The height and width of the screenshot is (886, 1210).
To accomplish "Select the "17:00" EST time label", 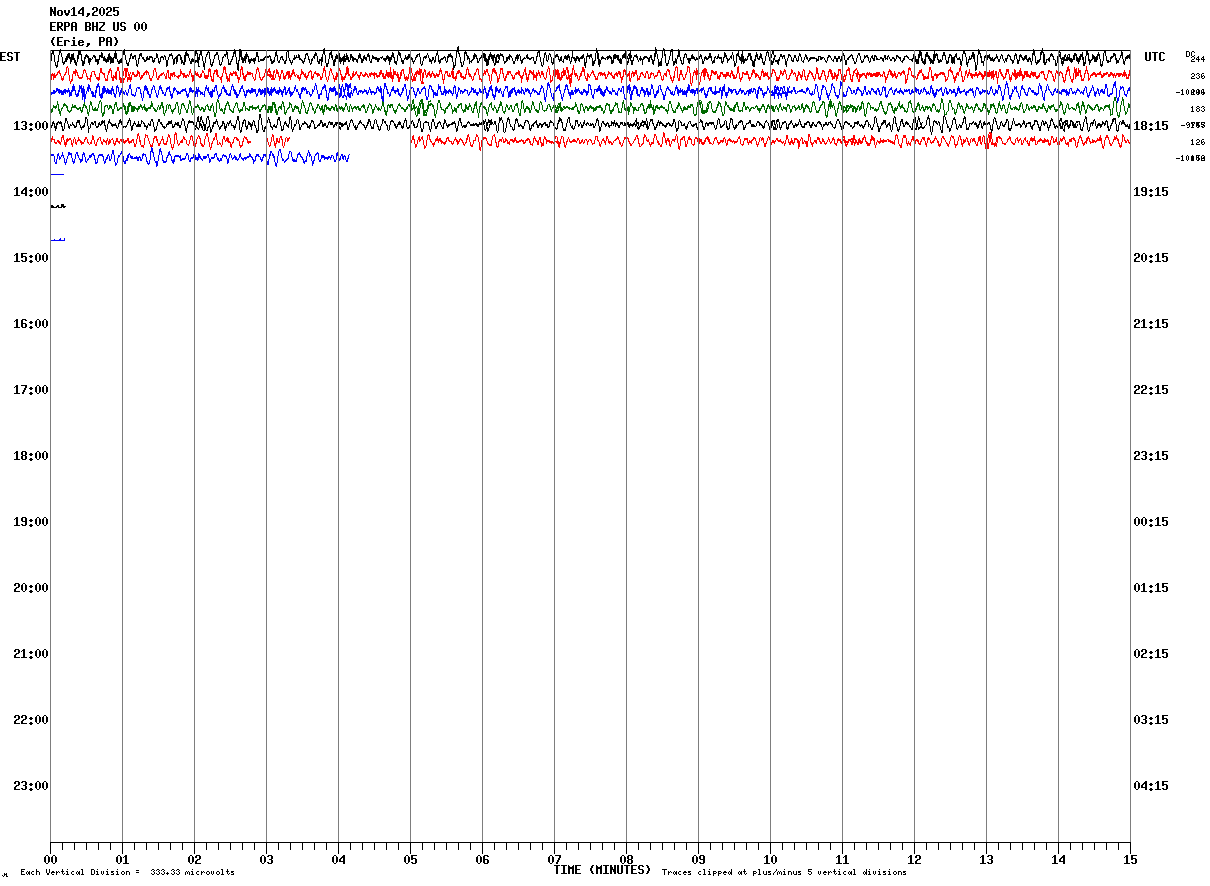I will tap(30, 390).
